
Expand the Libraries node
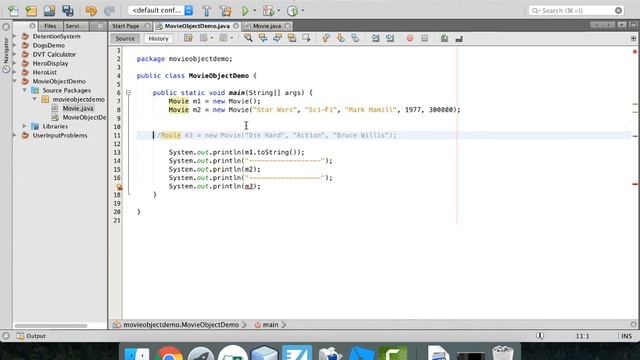(24, 126)
